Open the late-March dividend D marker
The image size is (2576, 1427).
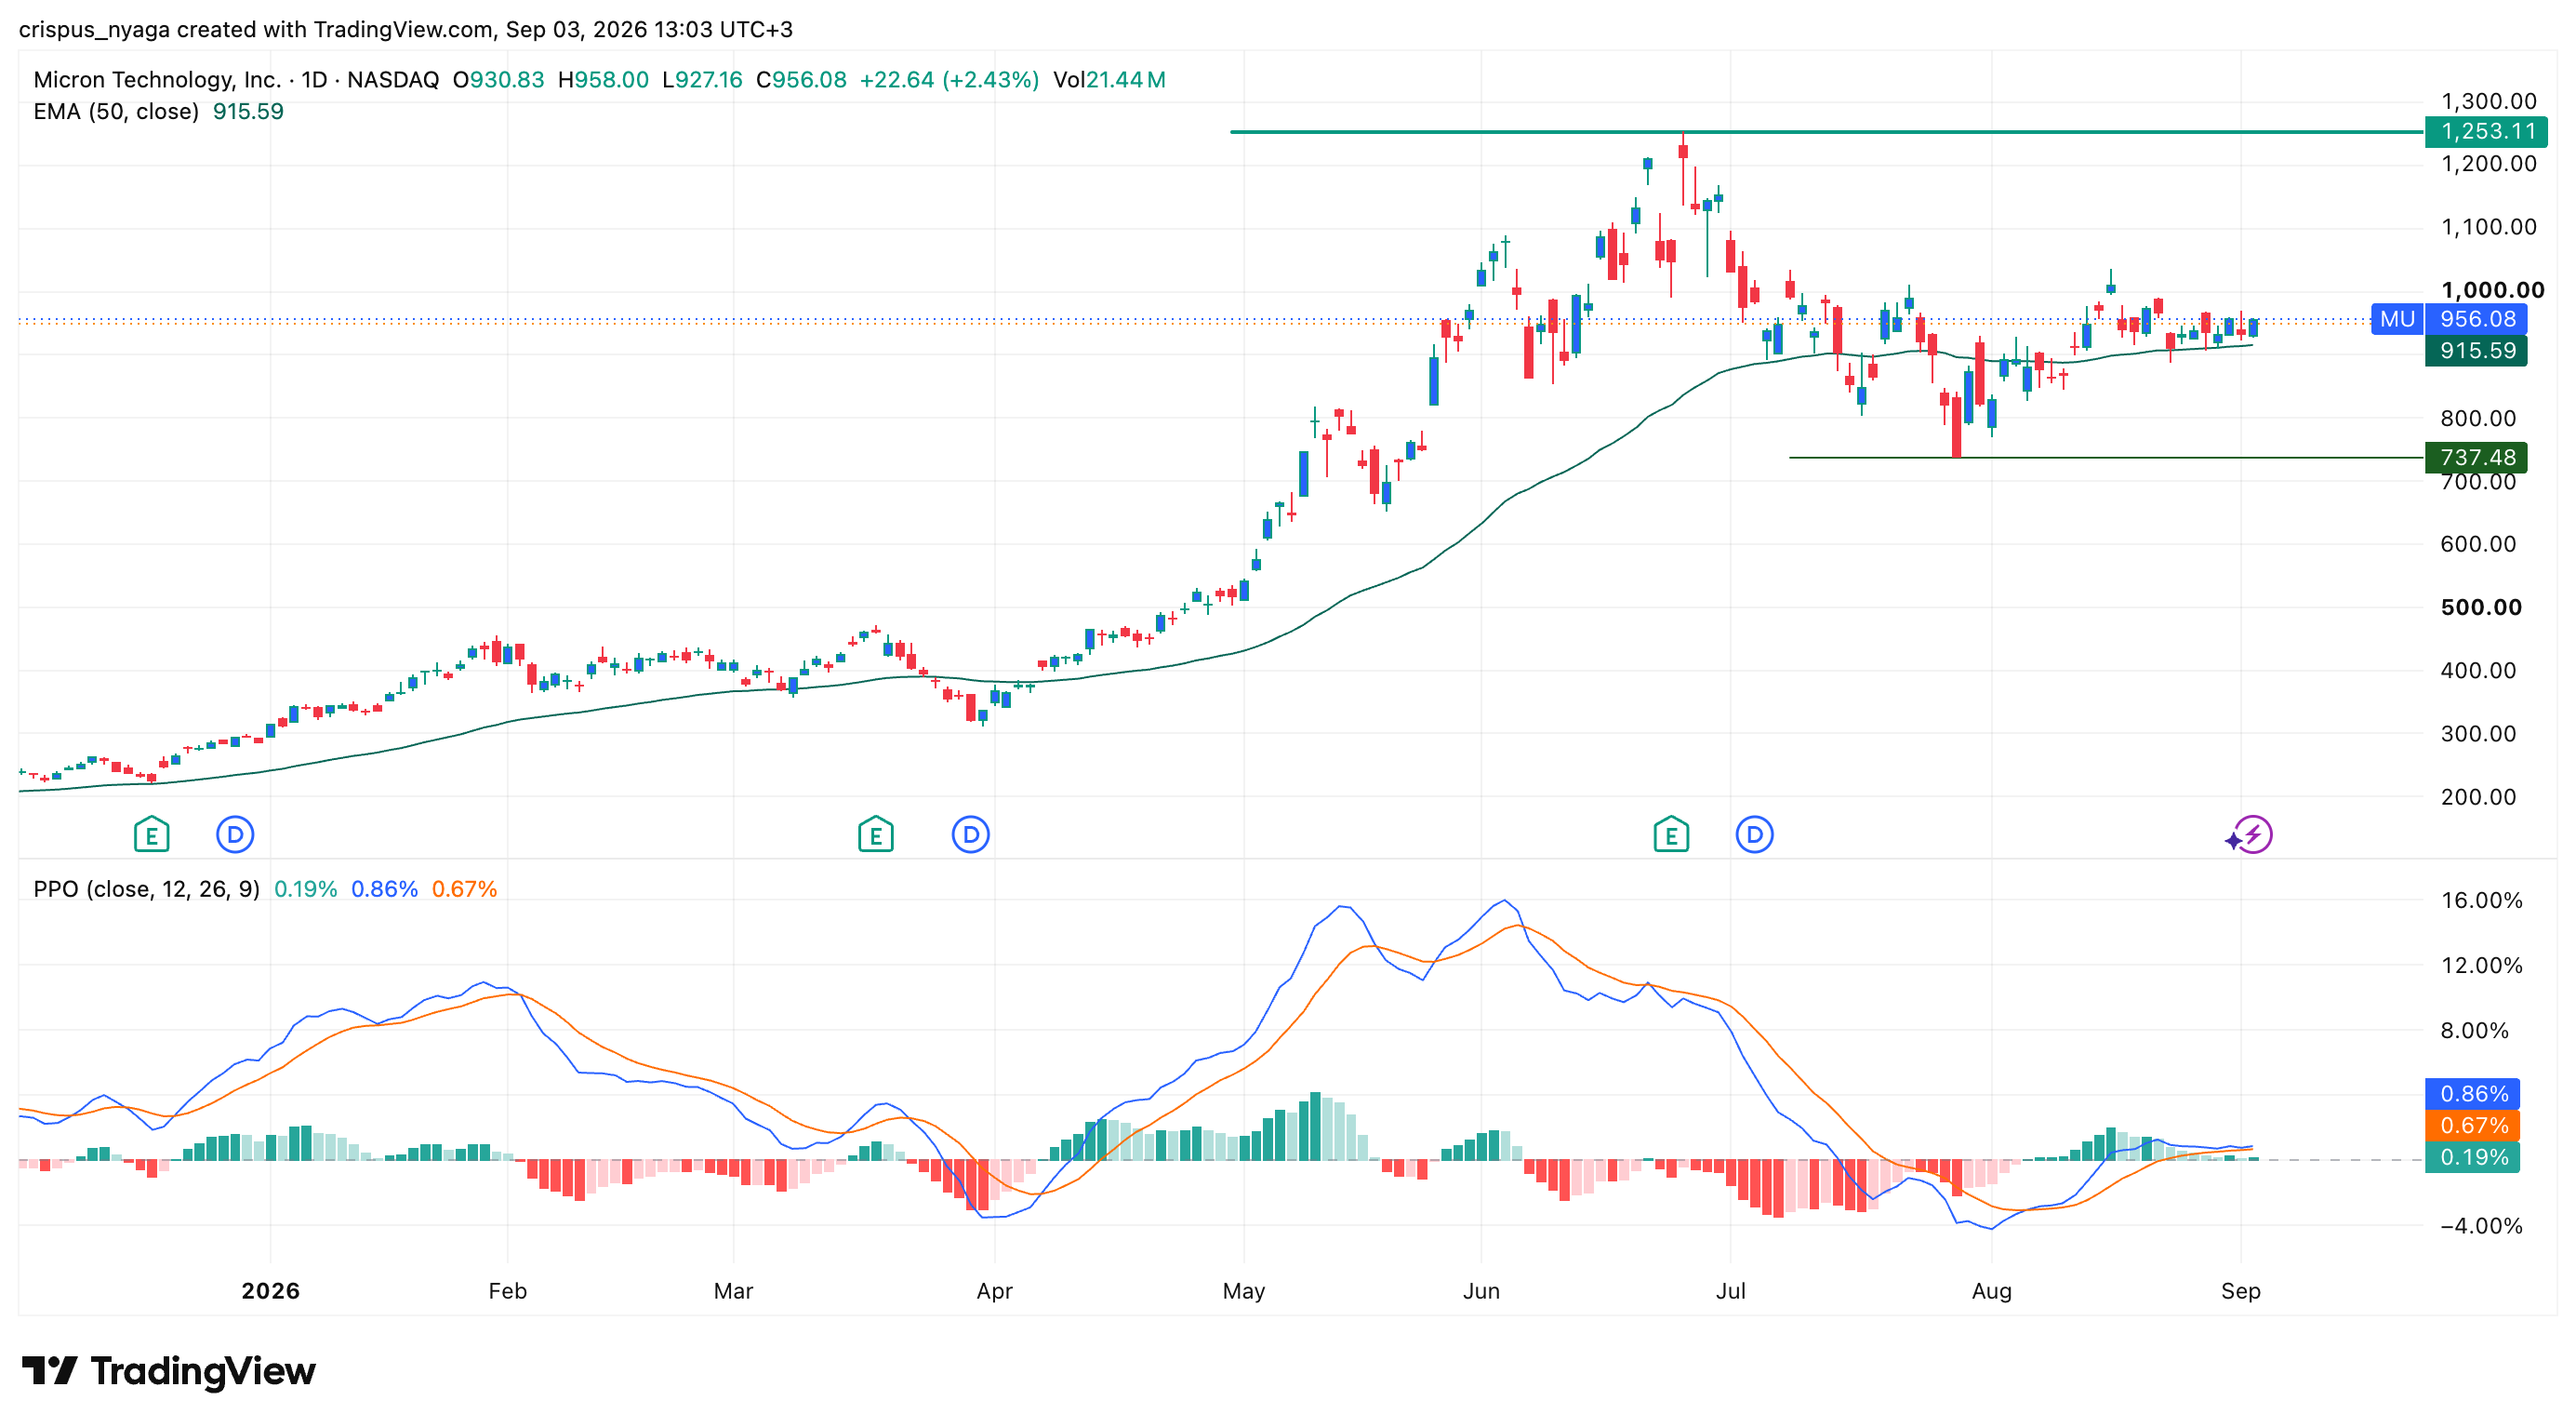click(970, 834)
